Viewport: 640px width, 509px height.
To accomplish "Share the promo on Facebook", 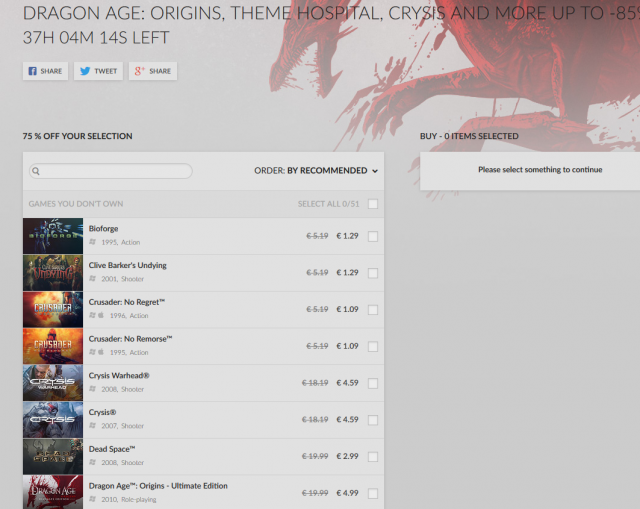I will point(45,71).
